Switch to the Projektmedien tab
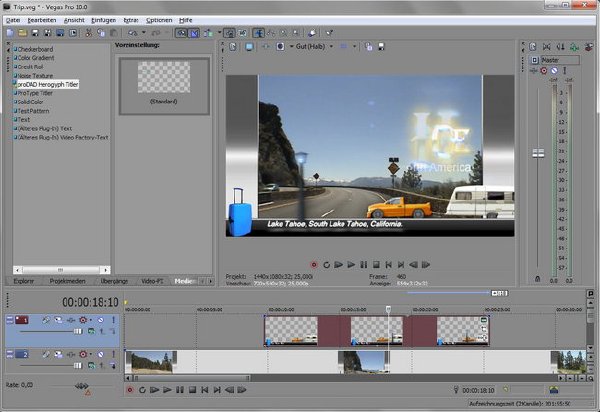This screenshot has height=412, width=600. point(67,281)
